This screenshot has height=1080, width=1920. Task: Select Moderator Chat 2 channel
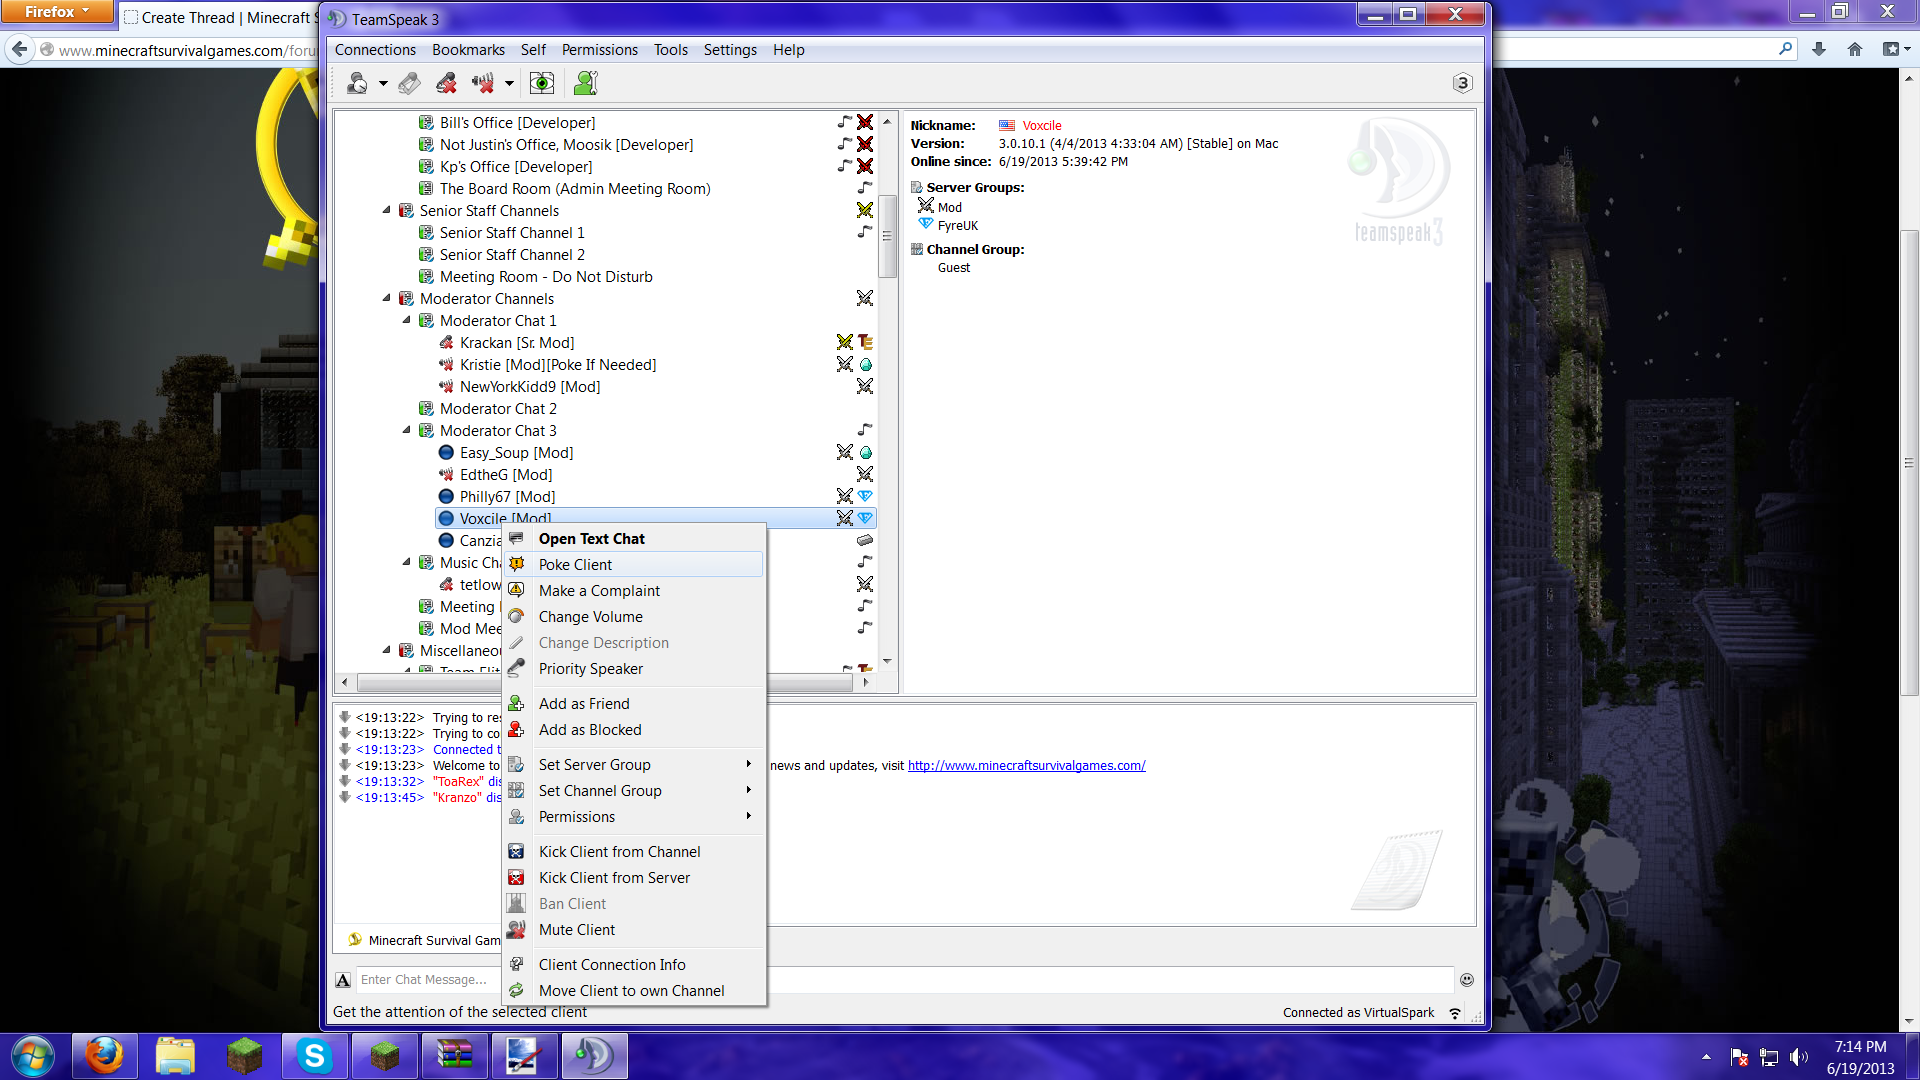point(498,409)
